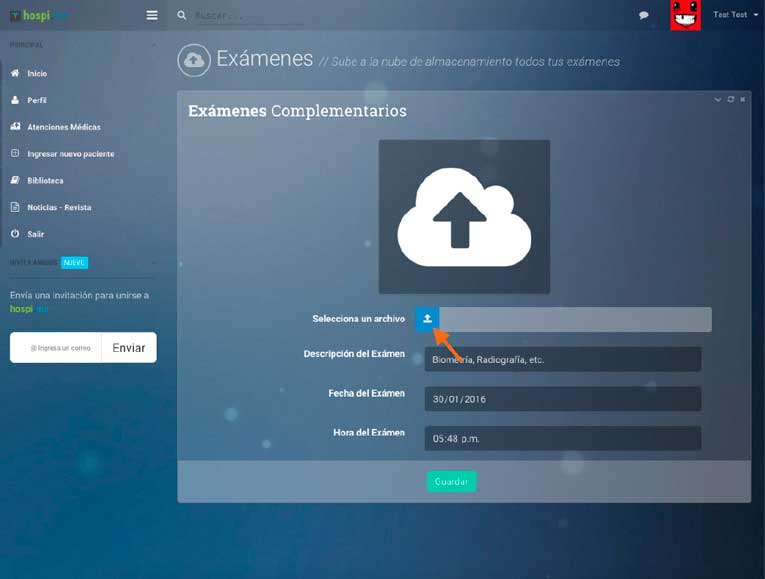Open the chat messages icon
Screen dimensions: 765x579
click(x=644, y=15)
